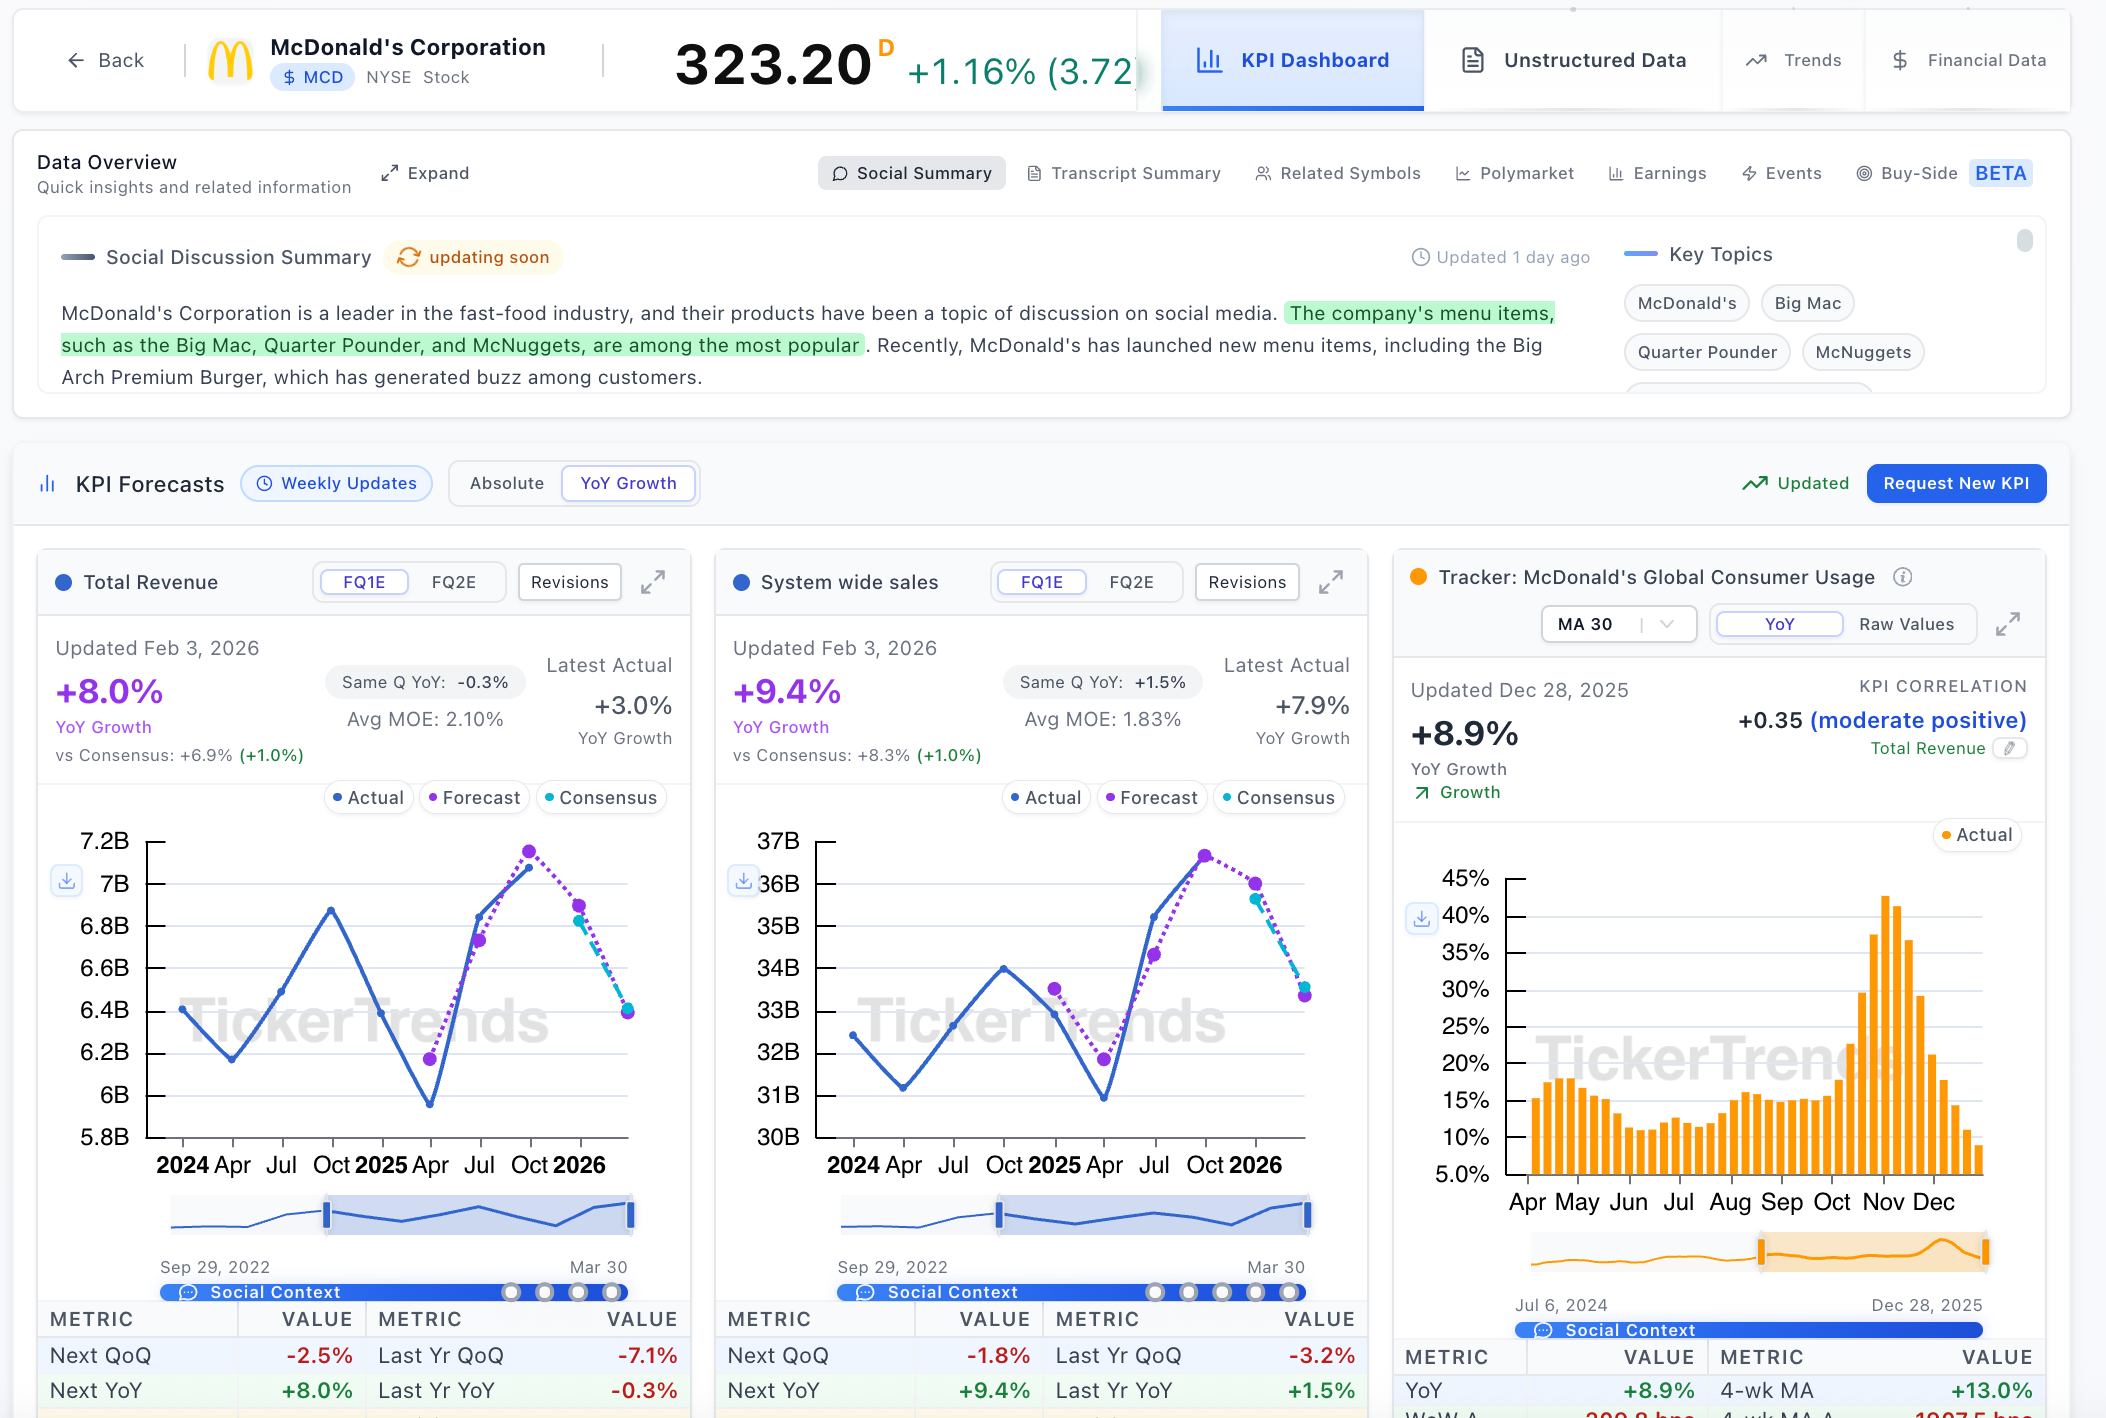Click the Request New KPI button
The image size is (2106, 1418).
click(1955, 483)
